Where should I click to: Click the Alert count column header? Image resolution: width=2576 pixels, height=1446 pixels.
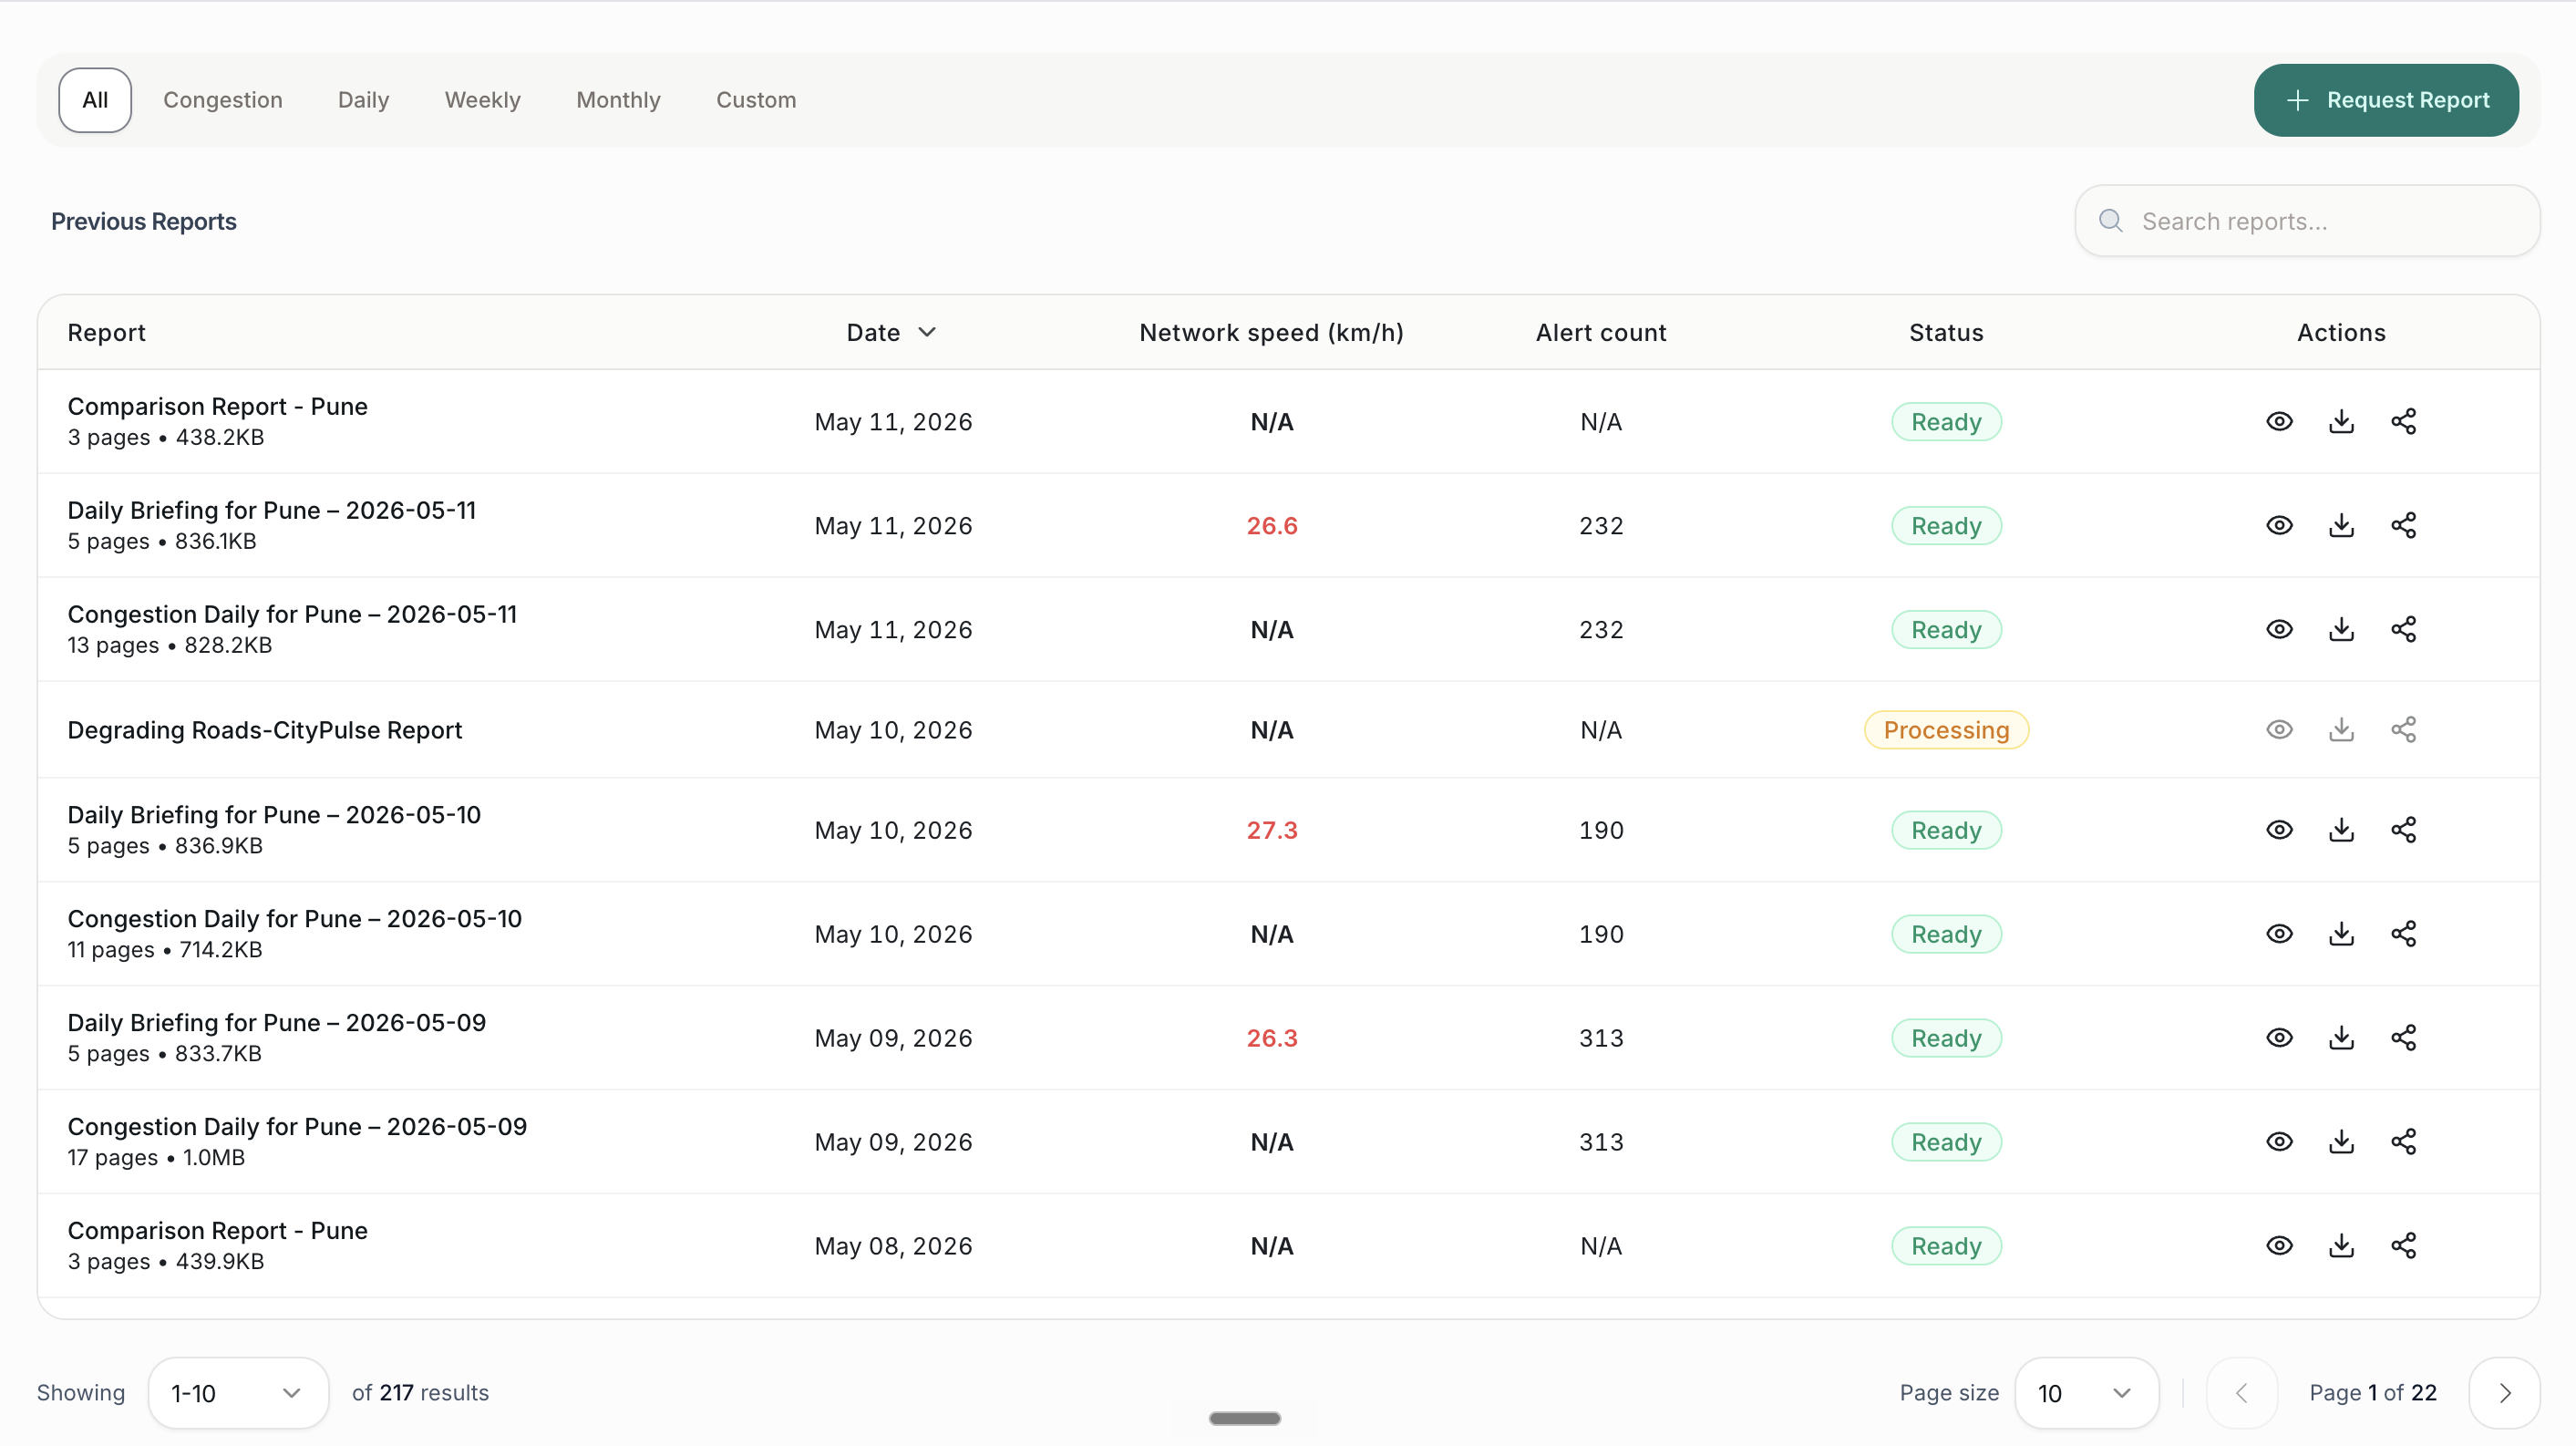click(1601, 332)
